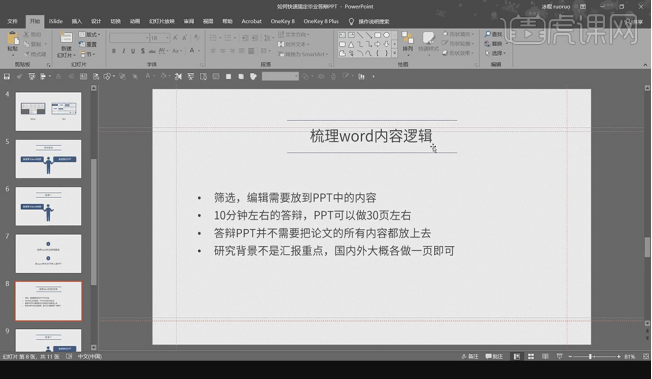Select the Line shape in gallery

(x=360, y=35)
